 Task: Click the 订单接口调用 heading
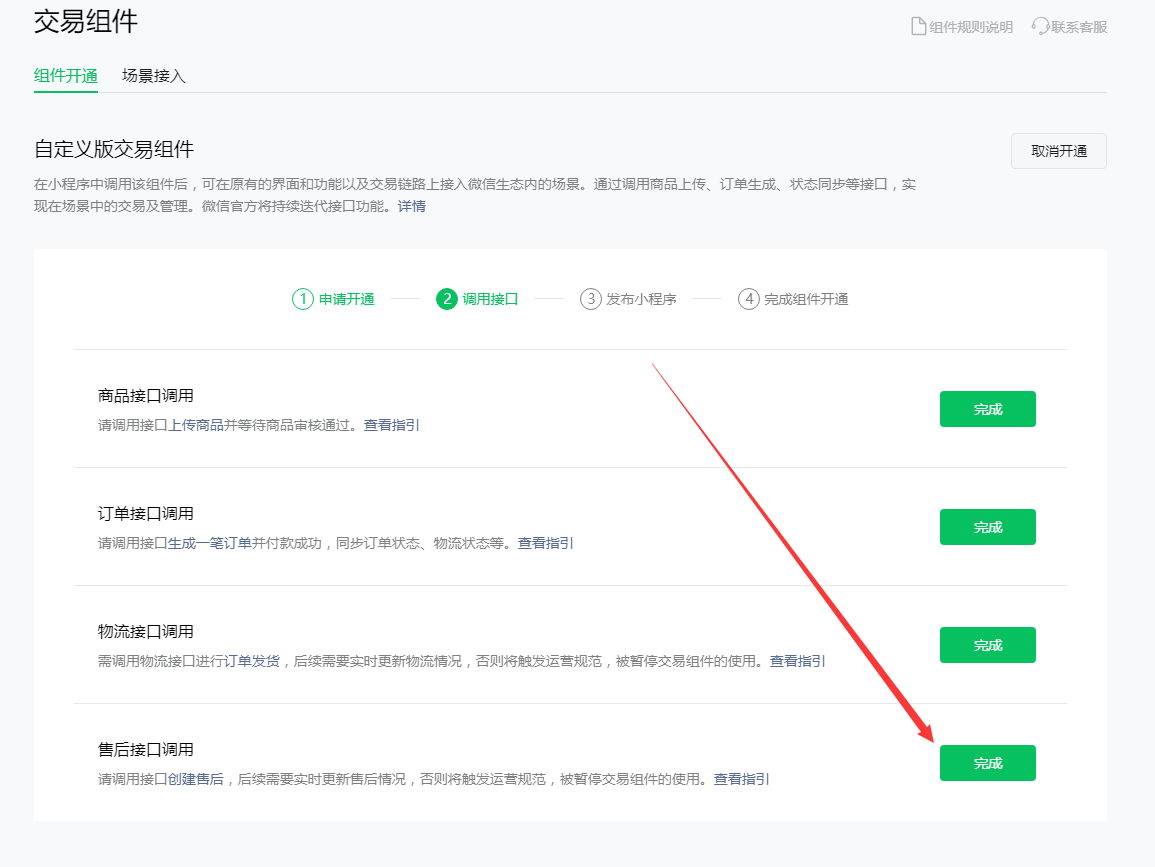(x=146, y=513)
